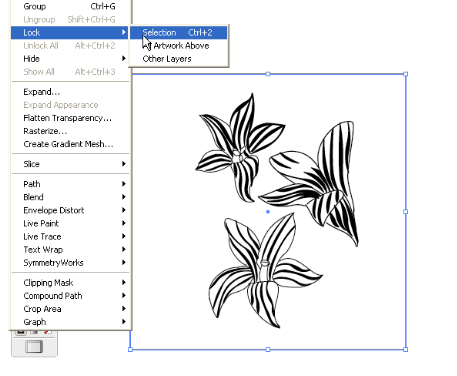Expand the Text Wrap submenu
This screenshot has width=457, height=376.
[70, 249]
